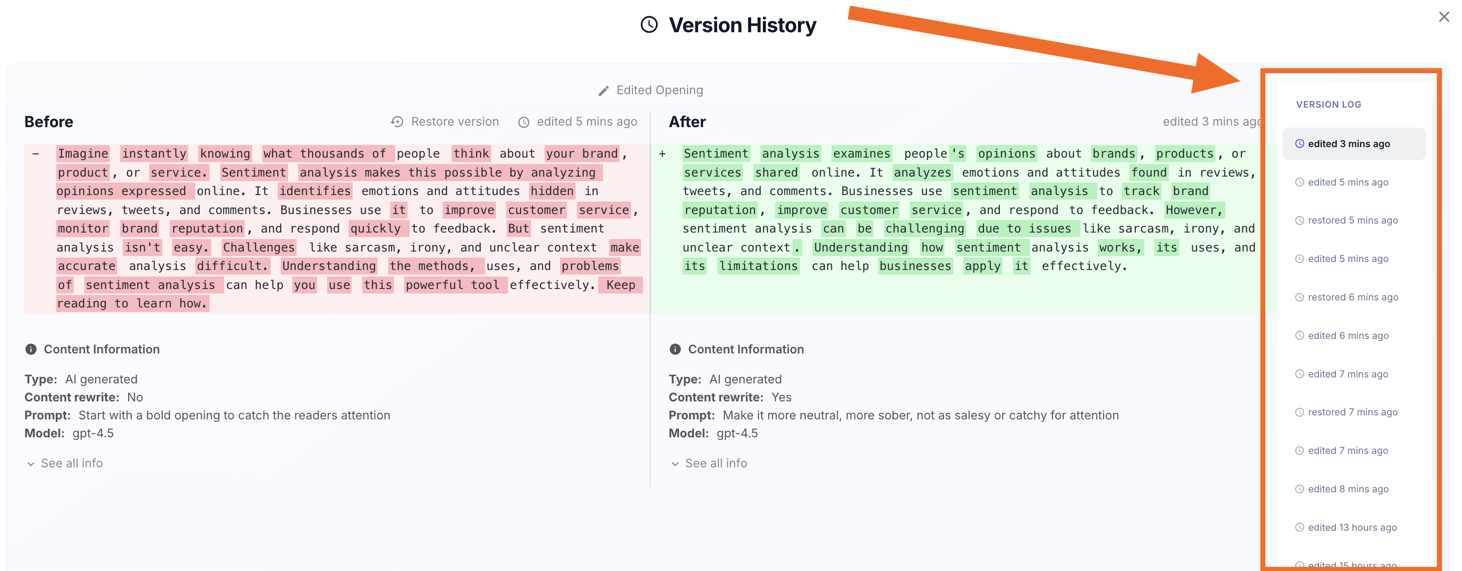The image size is (1462, 571).
Task: Click the 'After' heading
Action: [687, 122]
